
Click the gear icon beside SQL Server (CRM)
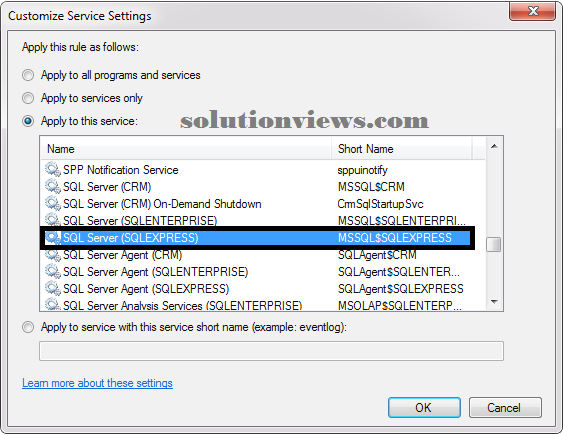click(52, 186)
